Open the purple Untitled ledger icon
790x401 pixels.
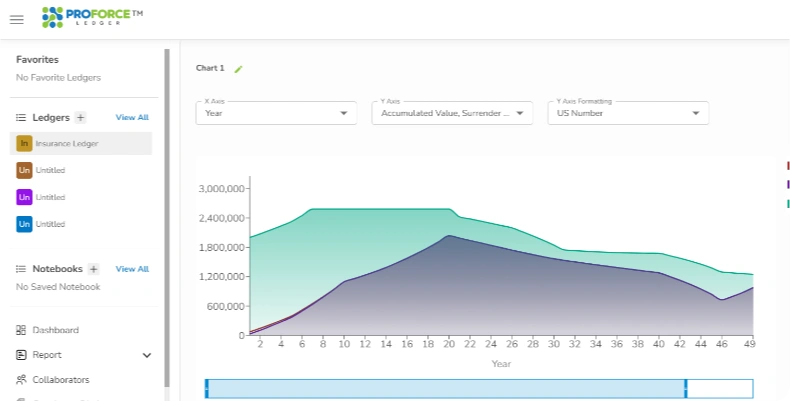click(x=24, y=197)
